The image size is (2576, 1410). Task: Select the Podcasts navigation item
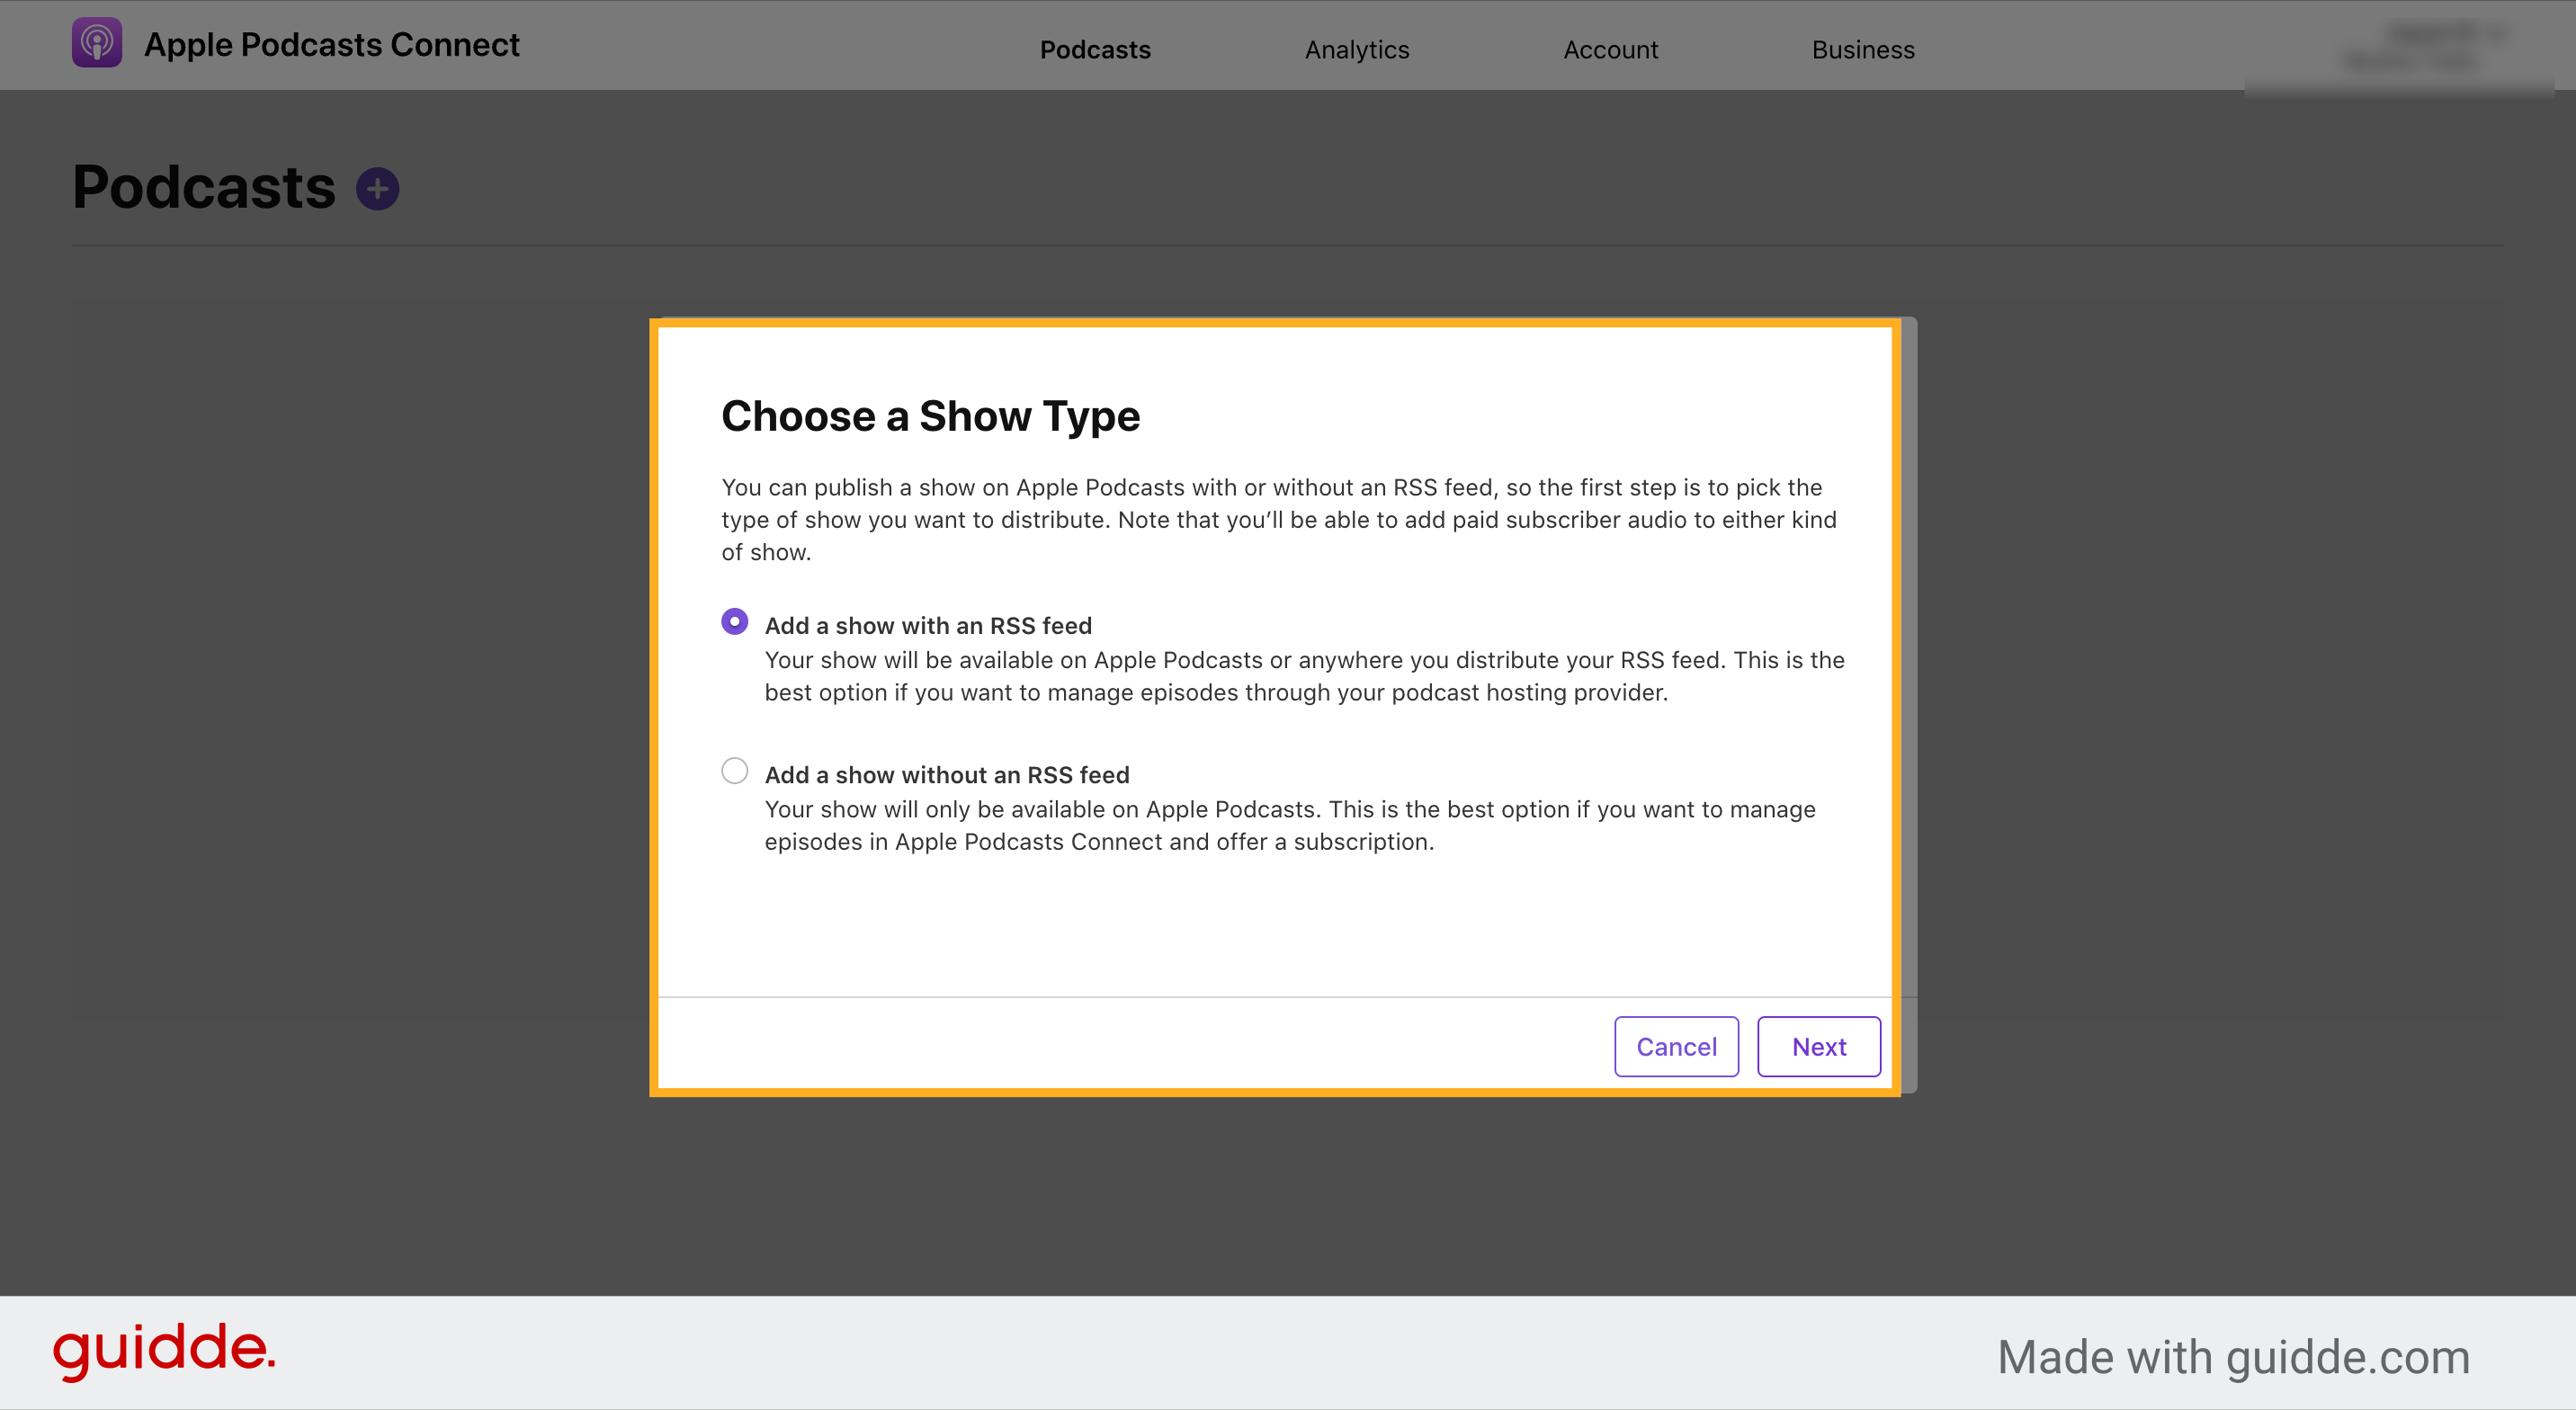click(1095, 49)
